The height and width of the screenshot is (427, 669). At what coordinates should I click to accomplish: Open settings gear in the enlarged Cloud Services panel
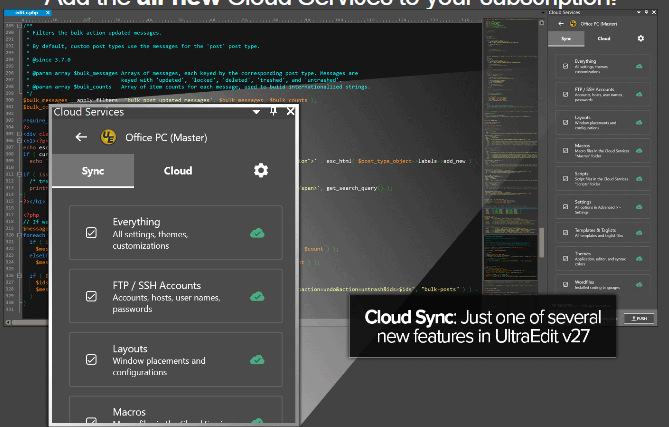(x=261, y=170)
